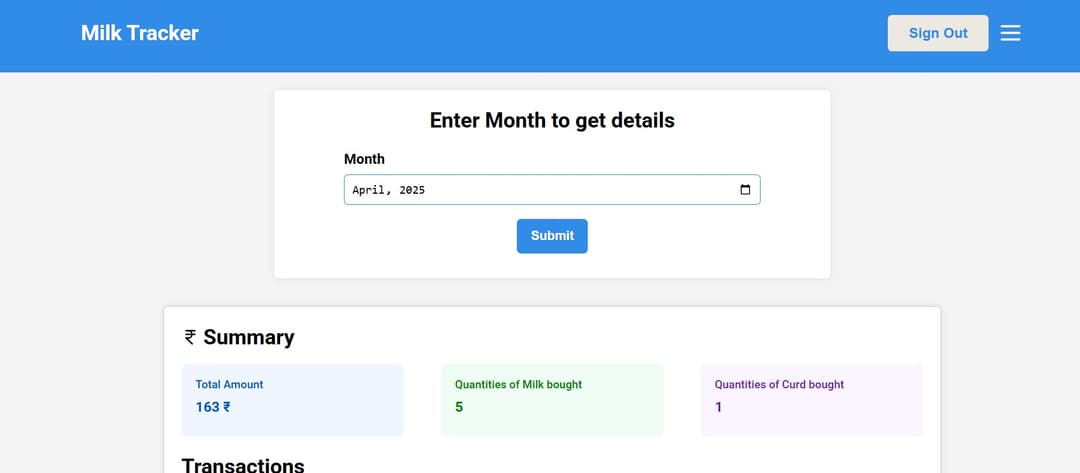
Task: Click the "Enter Month to get details" heading
Action: coord(552,121)
